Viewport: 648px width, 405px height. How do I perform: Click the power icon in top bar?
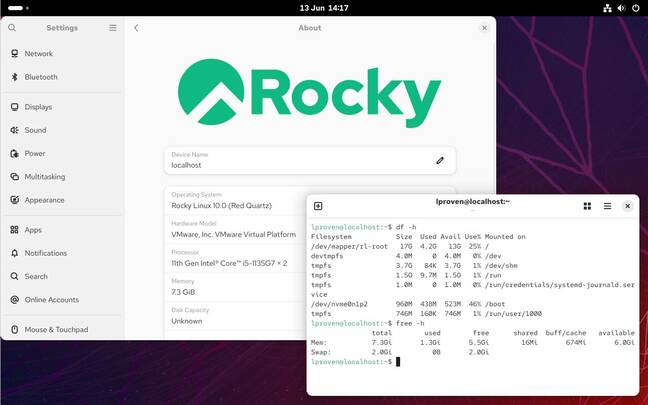pyautogui.click(x=636, y=8)
